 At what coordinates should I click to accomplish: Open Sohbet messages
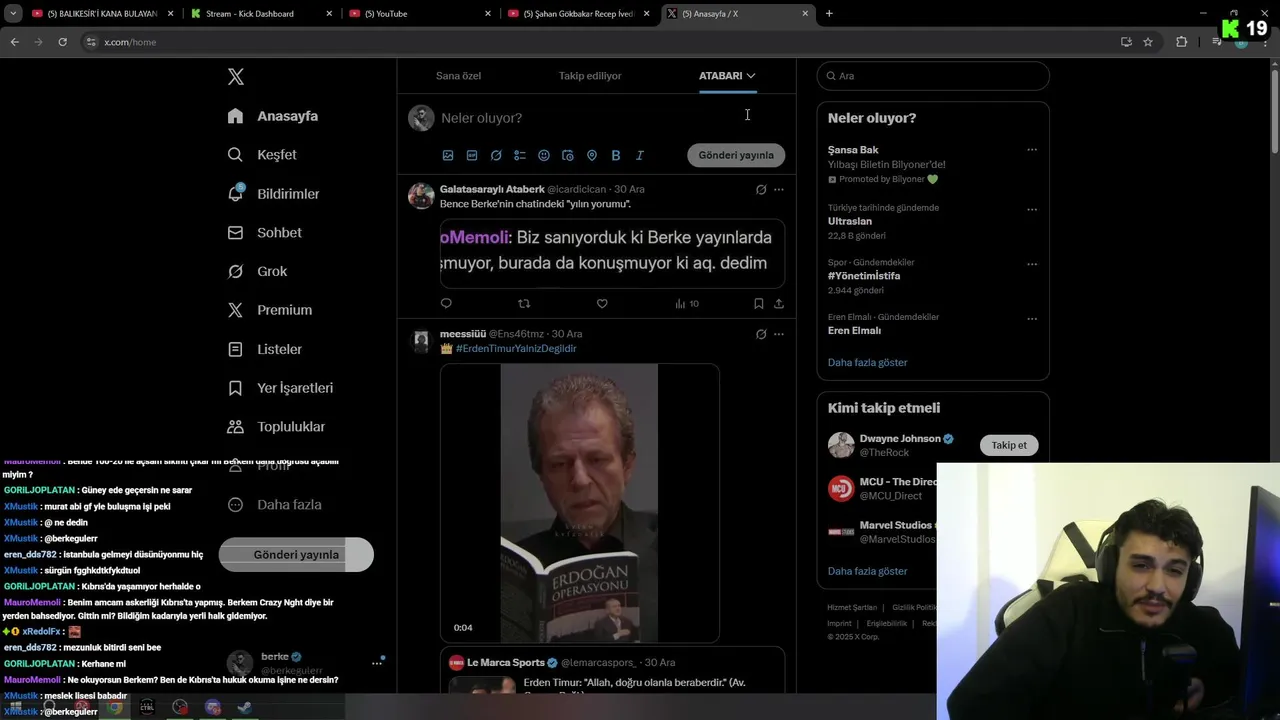pos(264,233)
